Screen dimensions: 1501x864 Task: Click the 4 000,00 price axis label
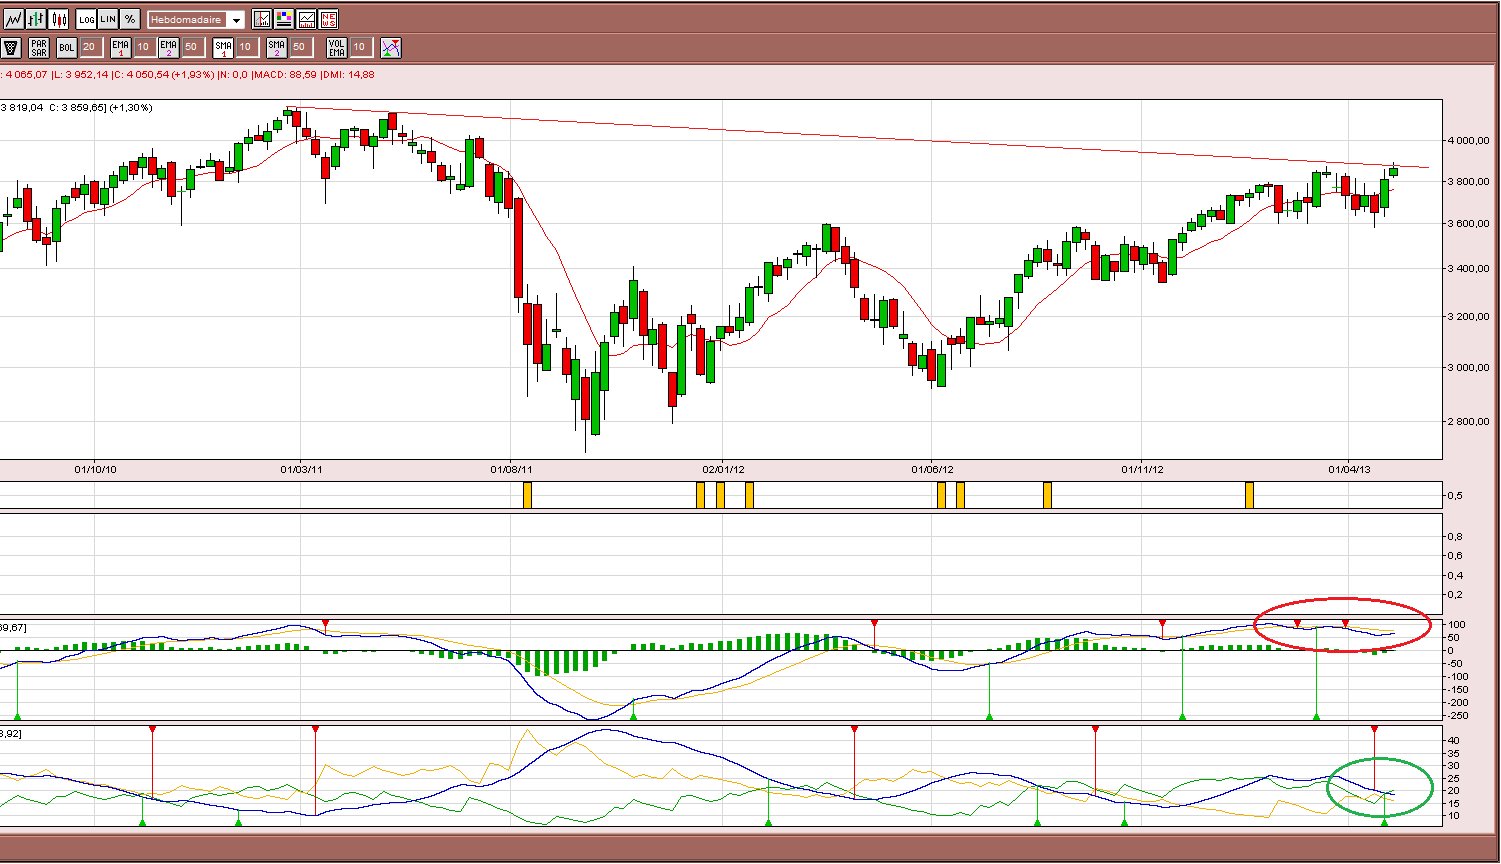1468,140
